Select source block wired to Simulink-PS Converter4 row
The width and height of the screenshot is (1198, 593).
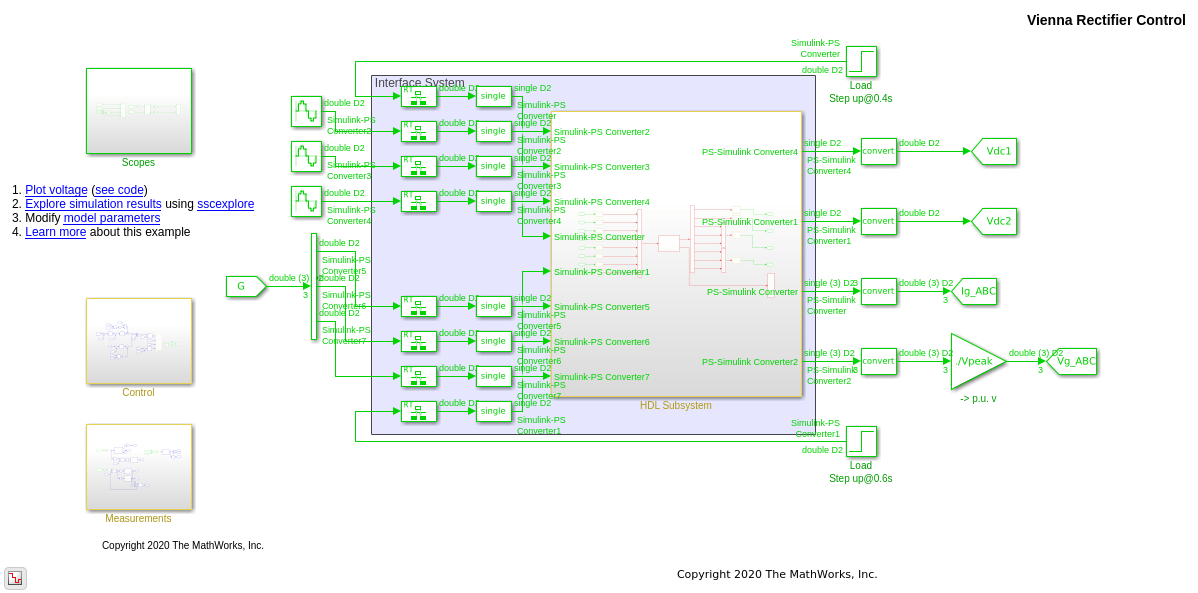(306, 202)
